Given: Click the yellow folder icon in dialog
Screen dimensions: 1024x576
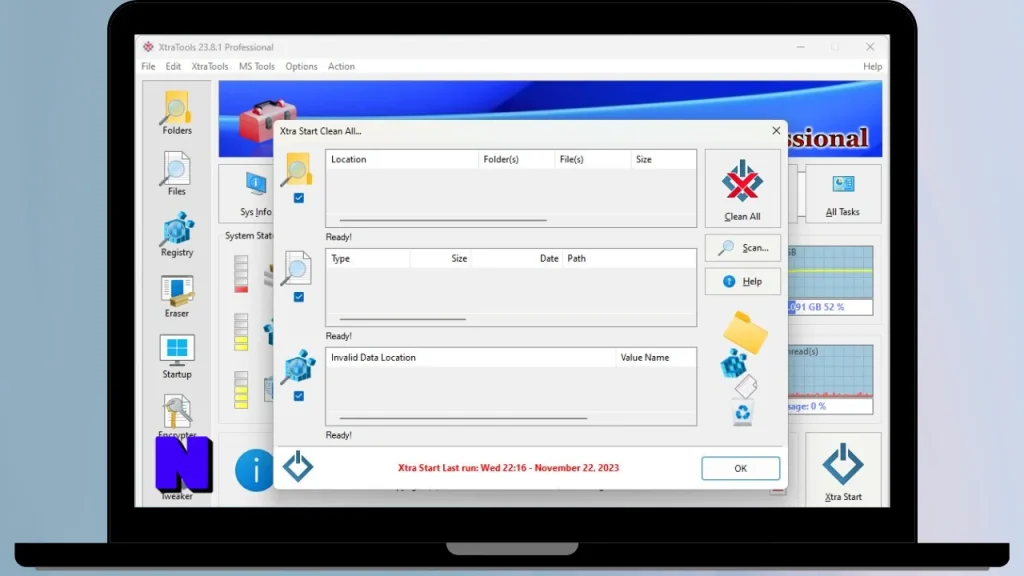Looking at the screenshot, I should point(745,333).
